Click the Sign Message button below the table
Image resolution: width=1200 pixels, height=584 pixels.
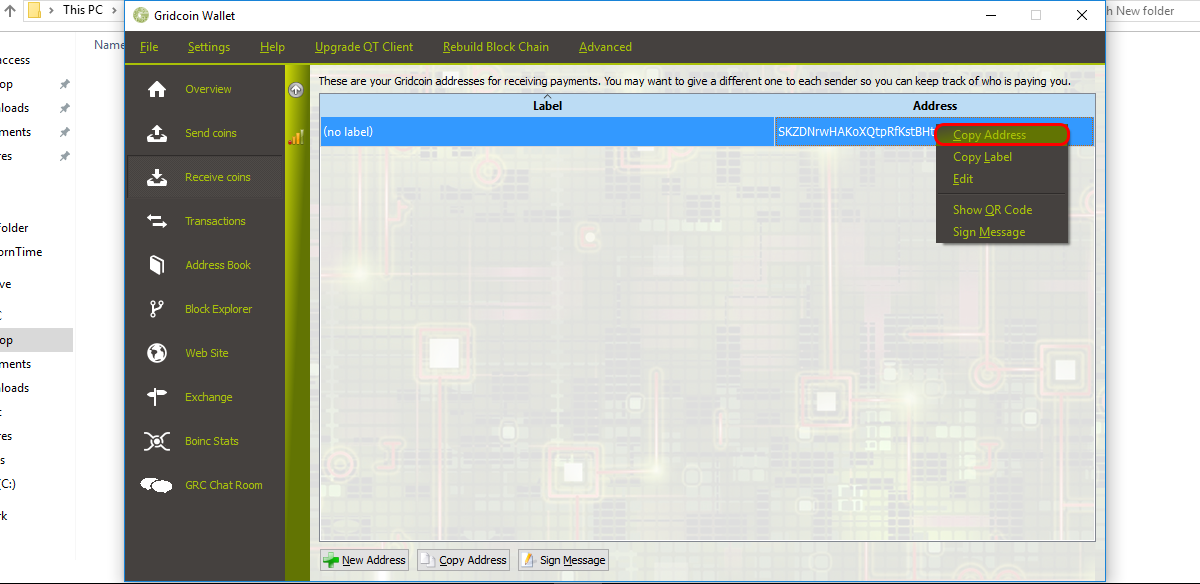coord(563,560)
